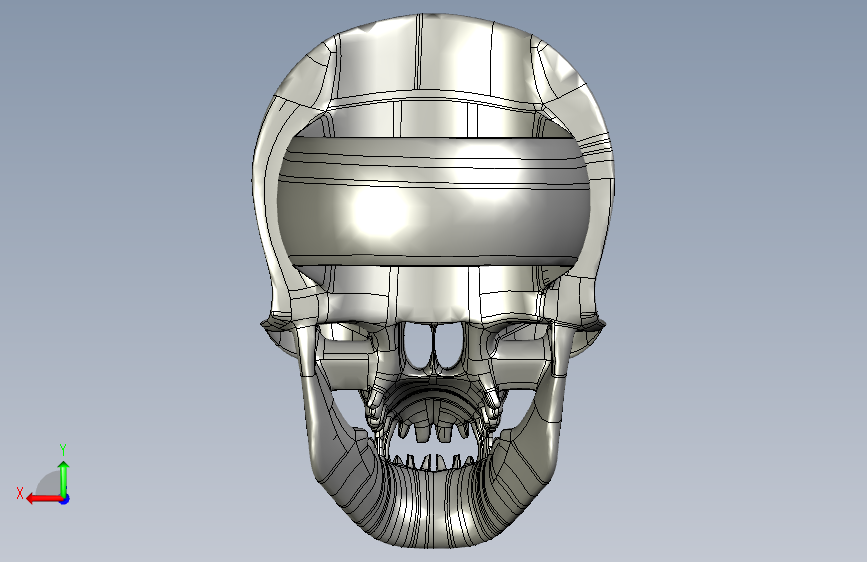The width and height of the screenshot is (867, 562).
Task: Click the "X" label on the triad
Action: [20, 493]
